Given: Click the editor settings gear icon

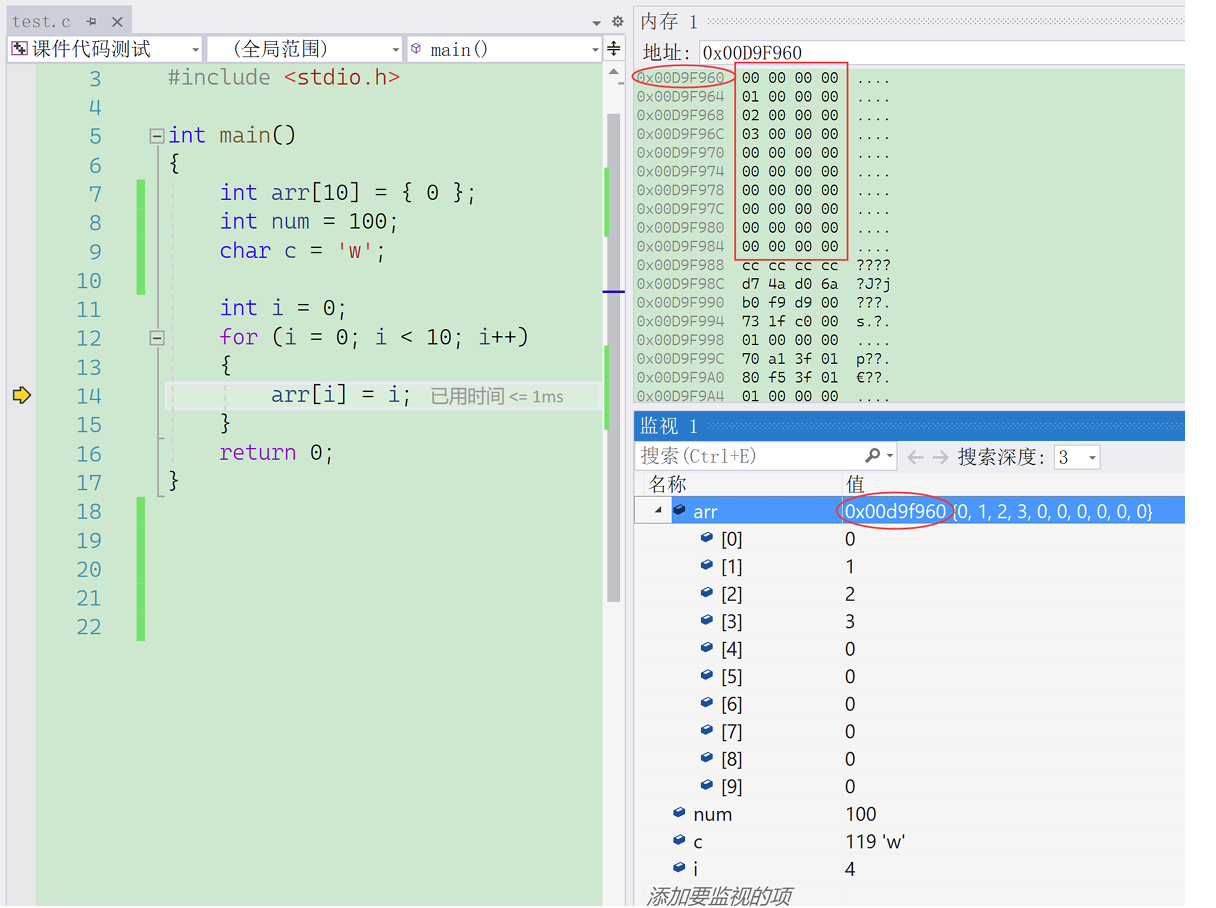Looking at the screenshot, I should [x=617, y=21].
